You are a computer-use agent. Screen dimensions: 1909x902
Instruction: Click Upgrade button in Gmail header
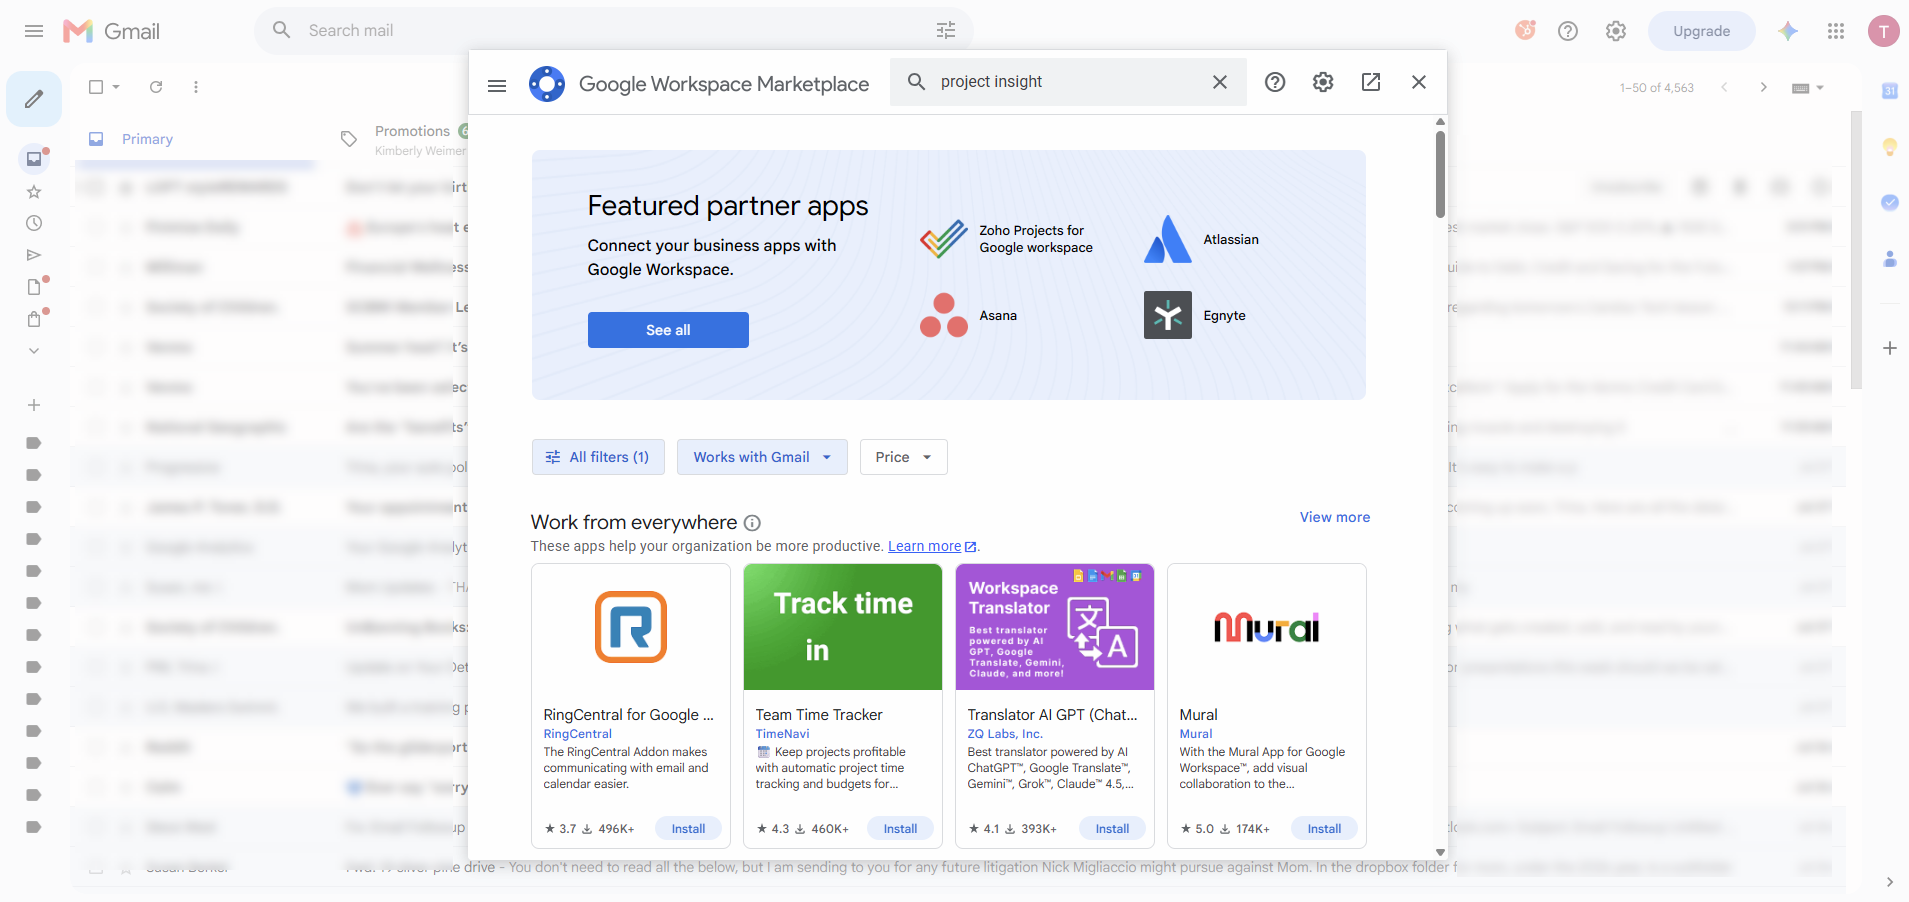coord(1701,31)
